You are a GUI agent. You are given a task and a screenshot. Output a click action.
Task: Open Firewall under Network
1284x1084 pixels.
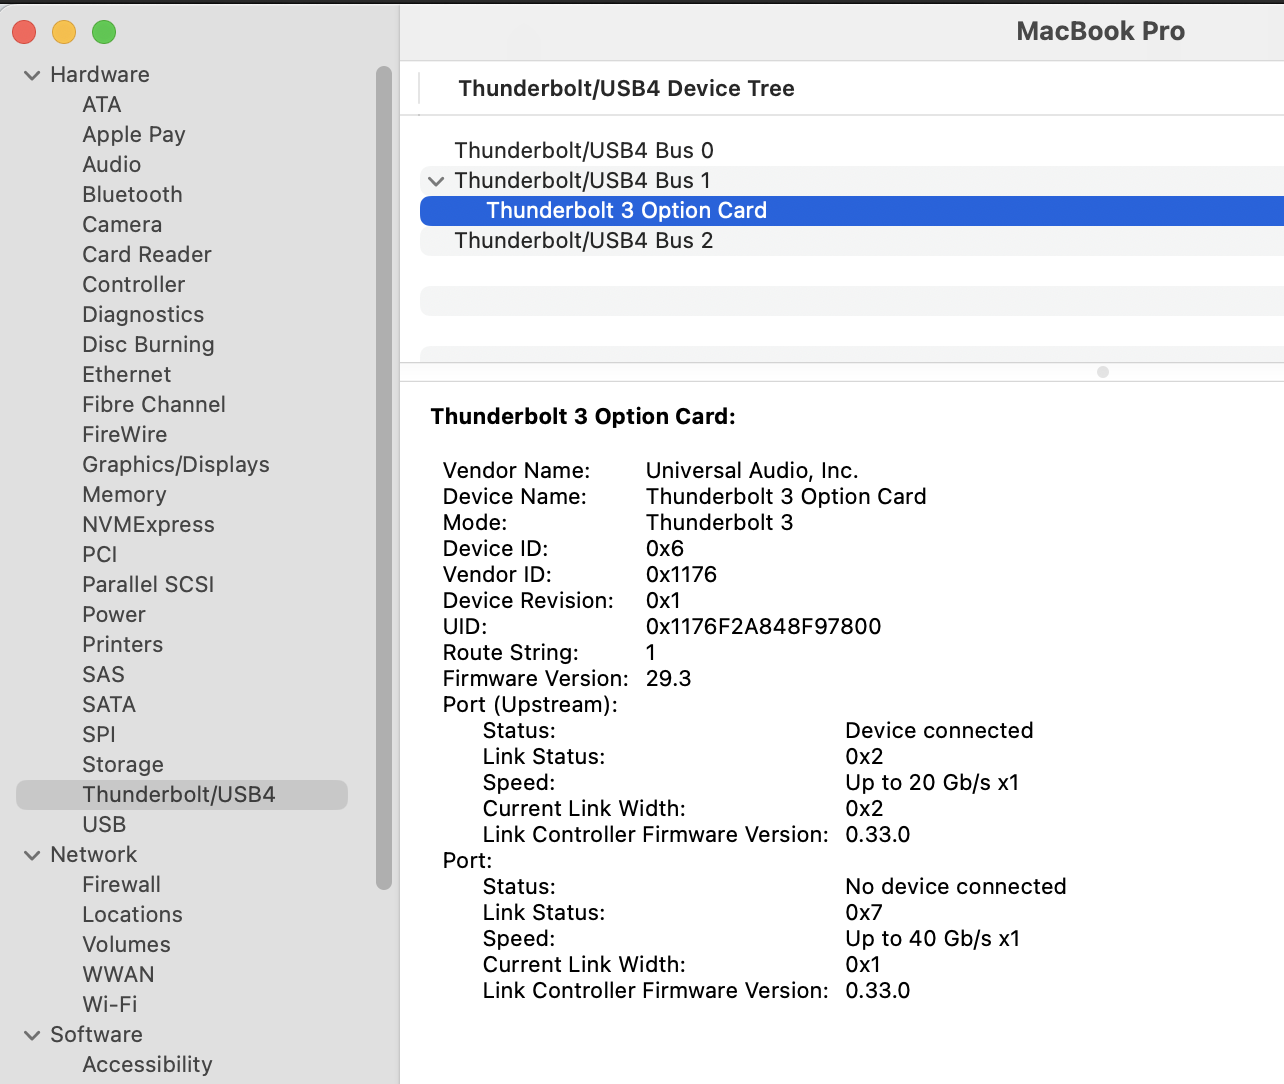click(x=122, y=885)
